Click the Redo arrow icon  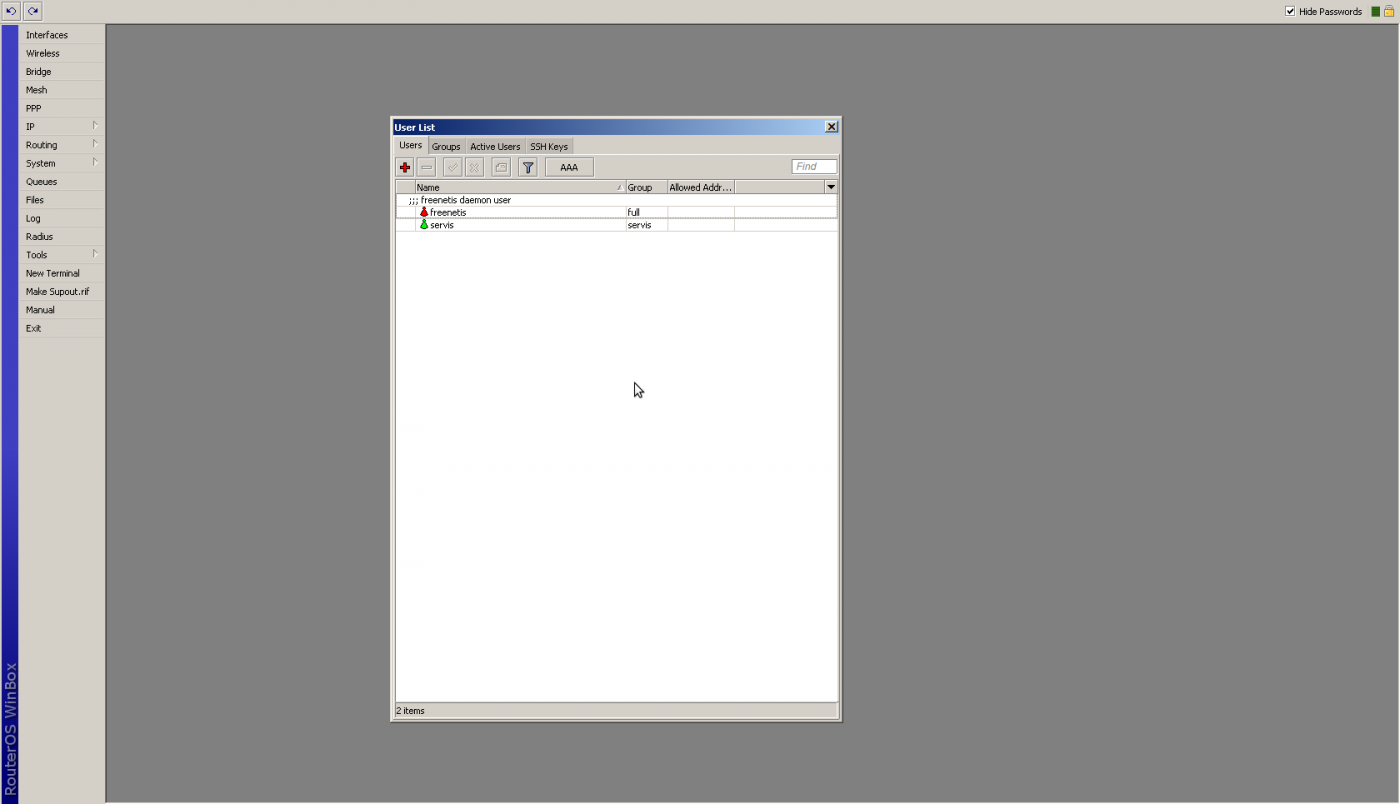pyautogui.click(x=33, y=11)
